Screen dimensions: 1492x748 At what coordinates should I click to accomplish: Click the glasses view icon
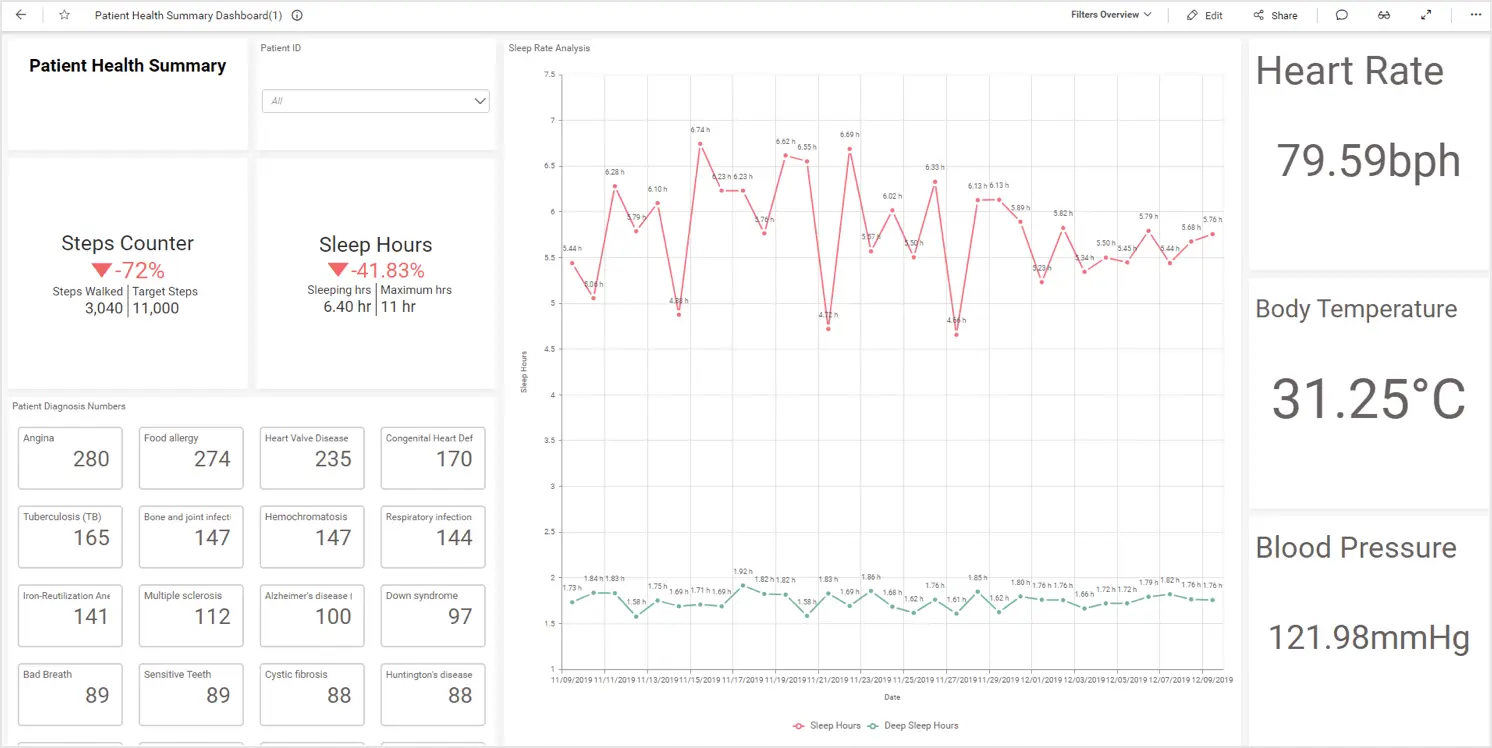pos(1384,15)
